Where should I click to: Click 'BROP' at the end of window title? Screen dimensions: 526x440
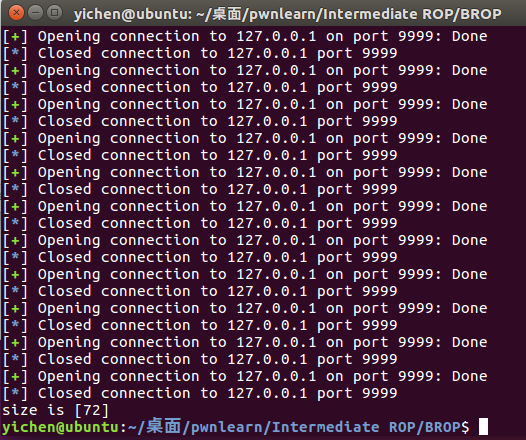(x=481, y=14)
